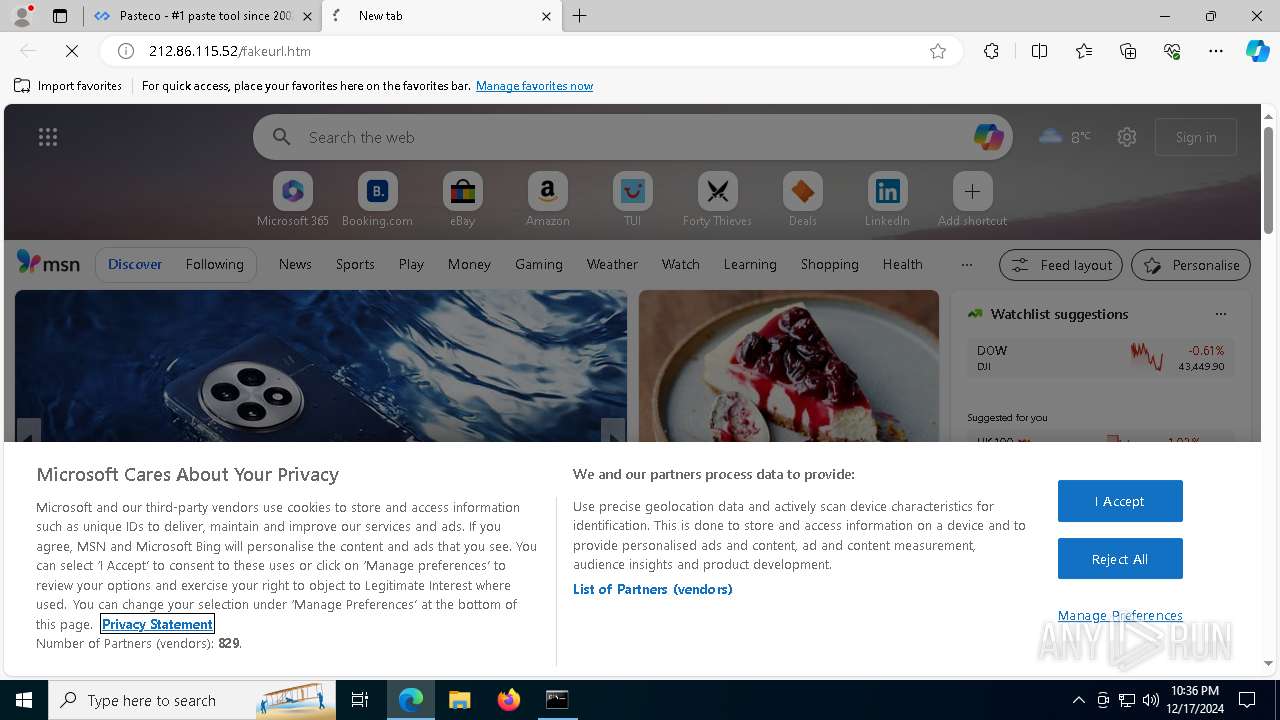This screenshot has height=720, width=1280.
Task: Focus the Search the web field
Action: click(632, 137)
